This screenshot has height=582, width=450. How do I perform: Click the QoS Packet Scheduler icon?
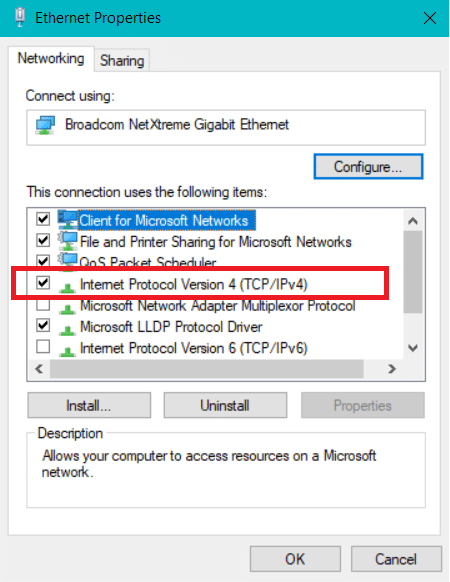(x=67, y=260)
